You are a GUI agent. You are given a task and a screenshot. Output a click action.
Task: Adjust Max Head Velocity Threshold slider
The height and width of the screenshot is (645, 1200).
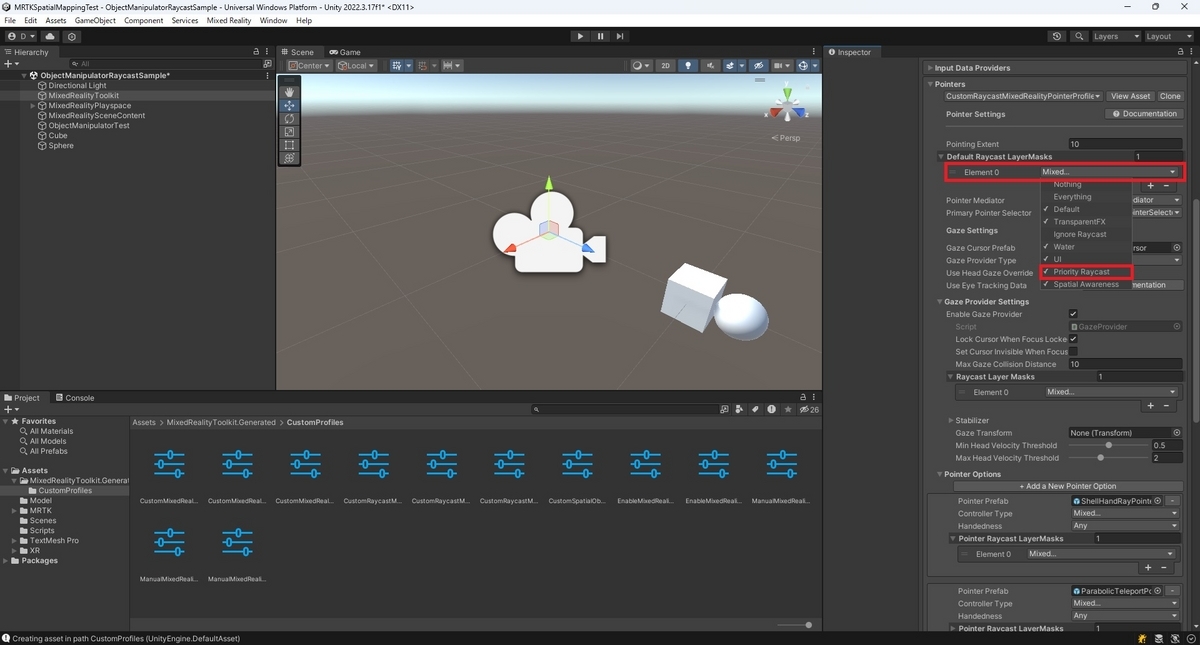[x=1101, y=458]
